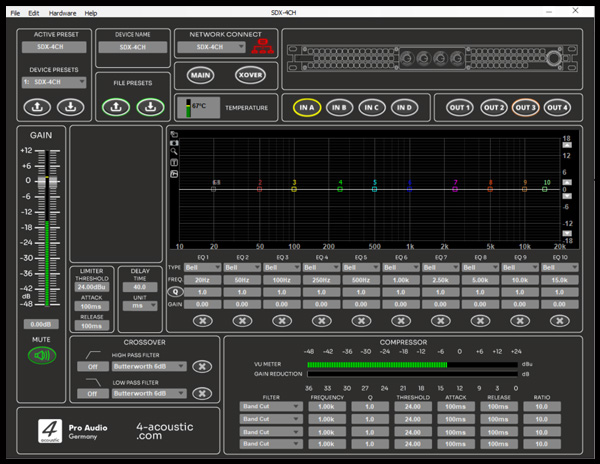This screenshot has width=600, height=464.
Task: Click the Limiter Threshold value field
Action: pos(91,287)
